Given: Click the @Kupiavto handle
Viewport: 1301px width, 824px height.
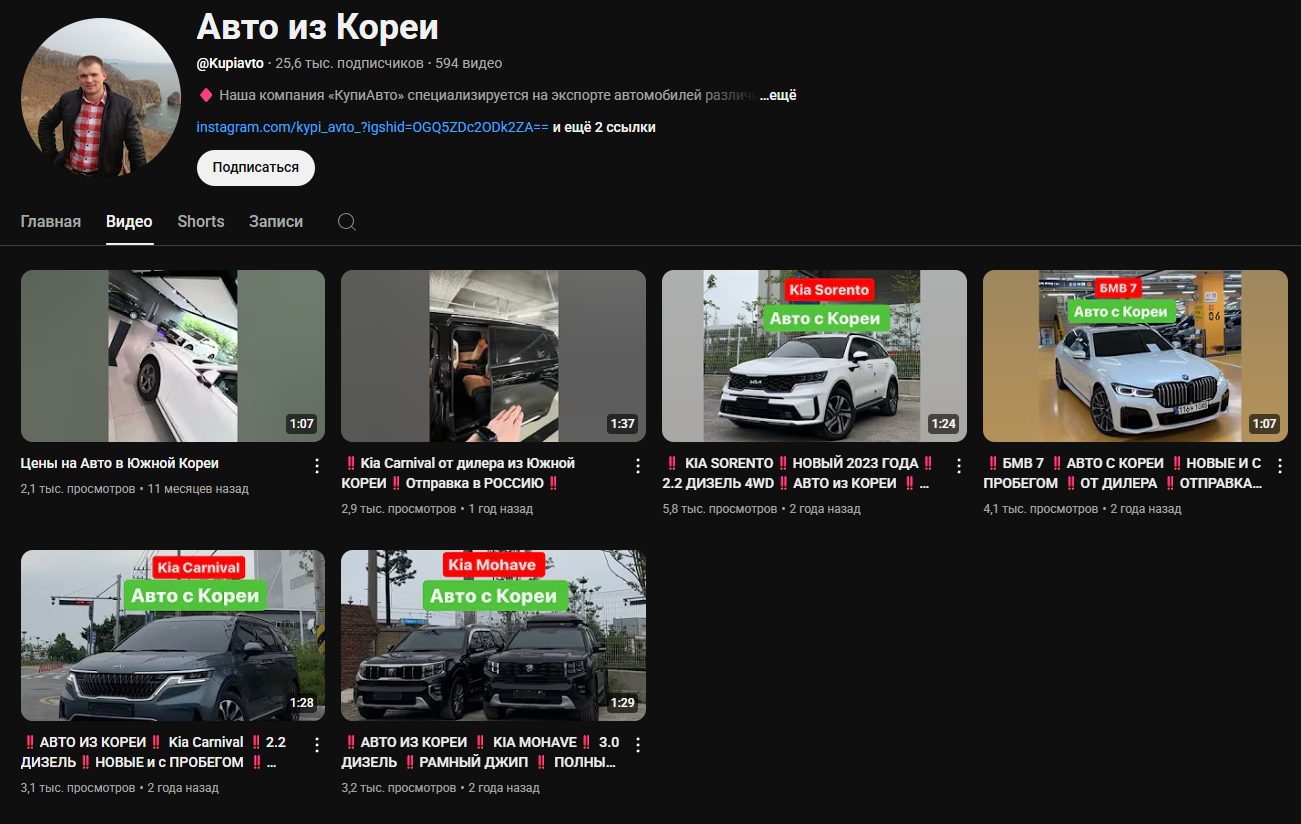Looking at the screenshot, I should click(x=230, y=63).
